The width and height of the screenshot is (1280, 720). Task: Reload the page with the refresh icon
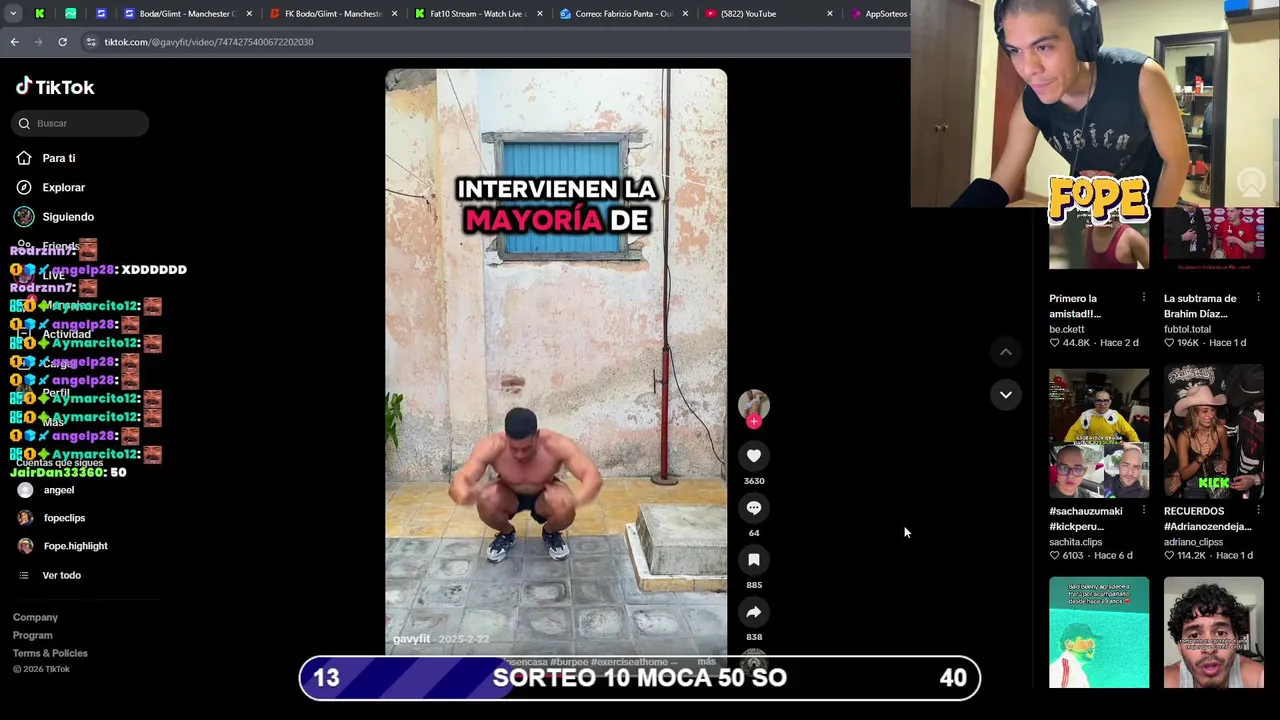point(62,42)
